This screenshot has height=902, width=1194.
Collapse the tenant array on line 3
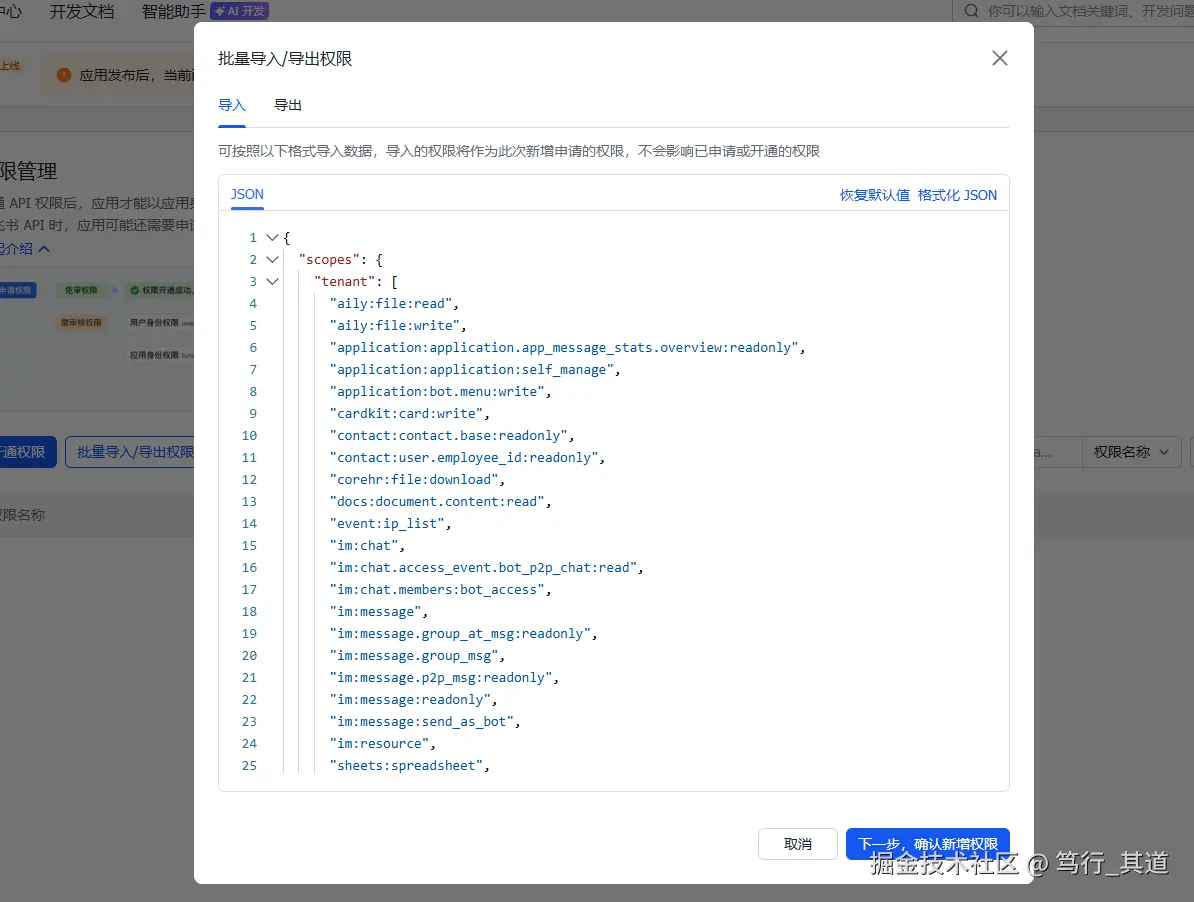click(x=272, y=281)
